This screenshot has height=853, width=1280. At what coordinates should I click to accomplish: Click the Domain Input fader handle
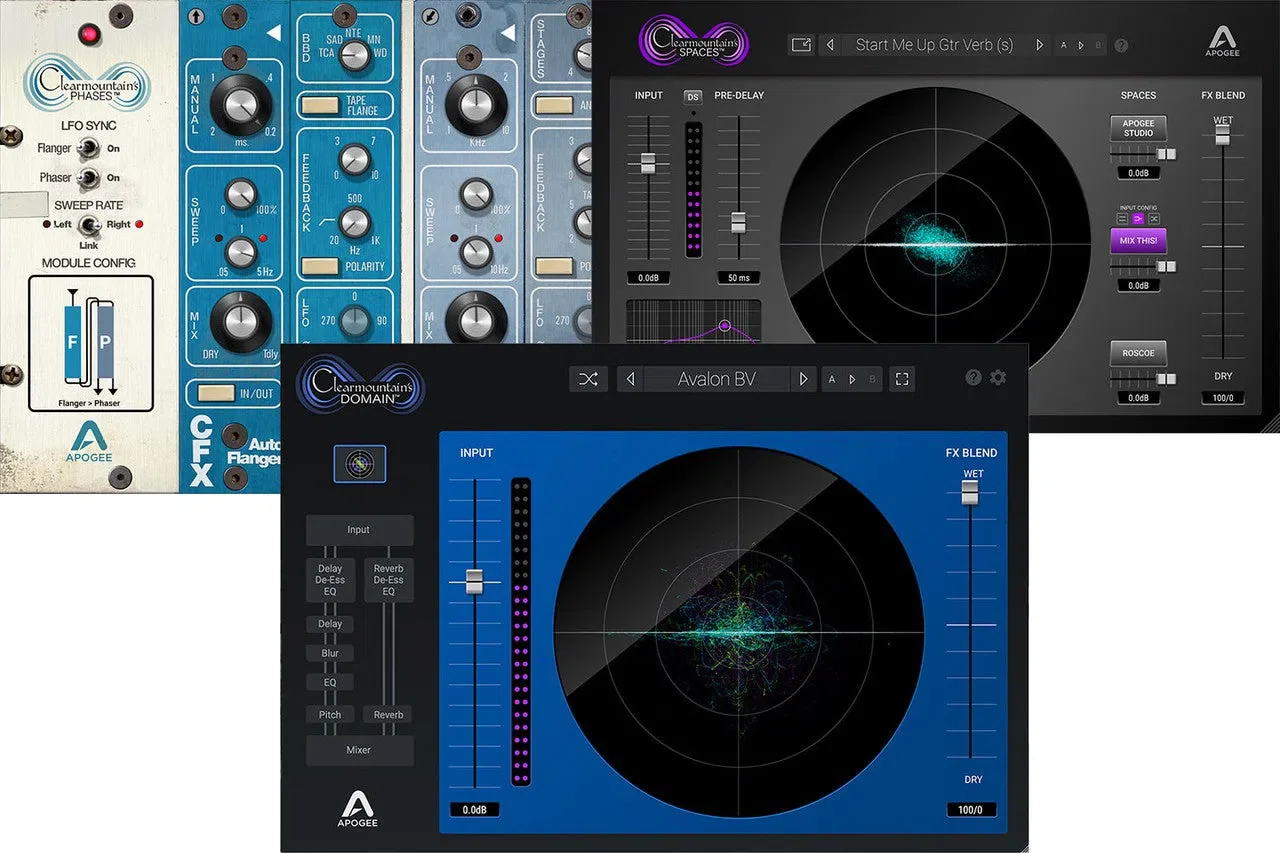474,581
